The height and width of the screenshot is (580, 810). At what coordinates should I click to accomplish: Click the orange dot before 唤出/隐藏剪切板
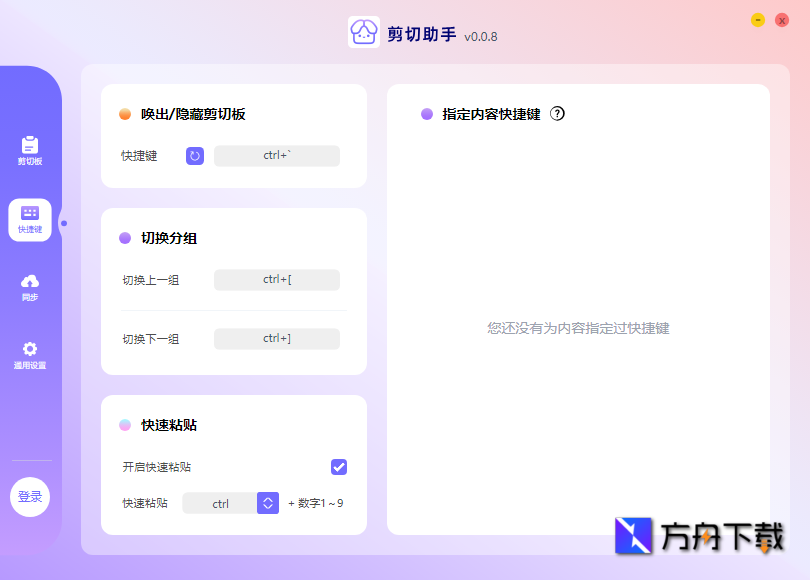pos(123,114)
